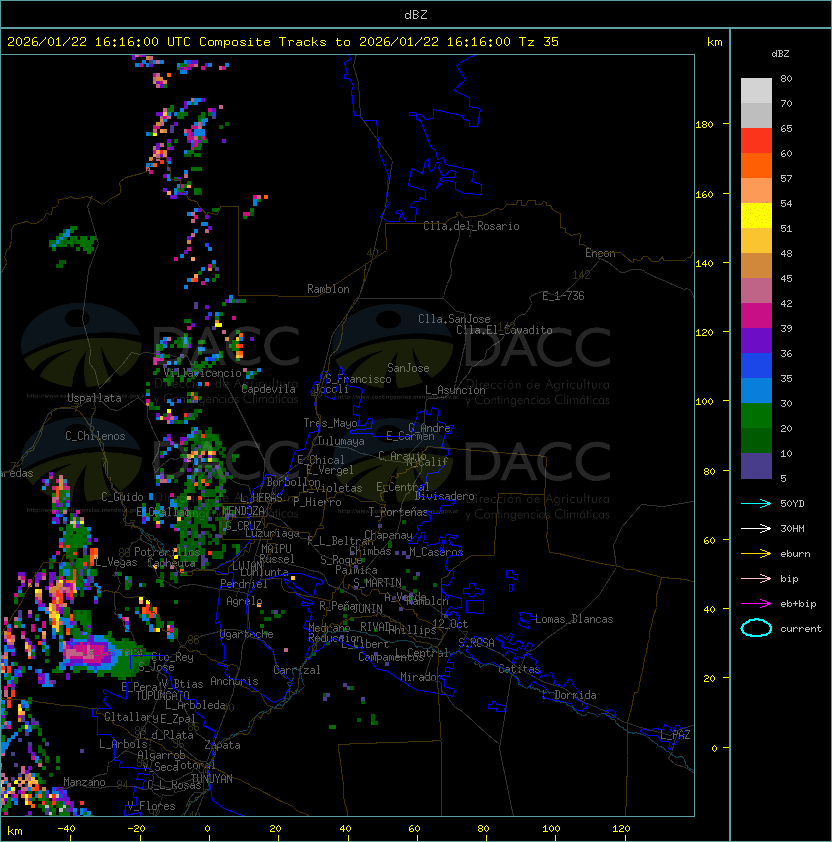Pick the dotted yellow swatch in dBZ scale
Viewport: 832px width, 842px height.
click(x=756, y=216)
